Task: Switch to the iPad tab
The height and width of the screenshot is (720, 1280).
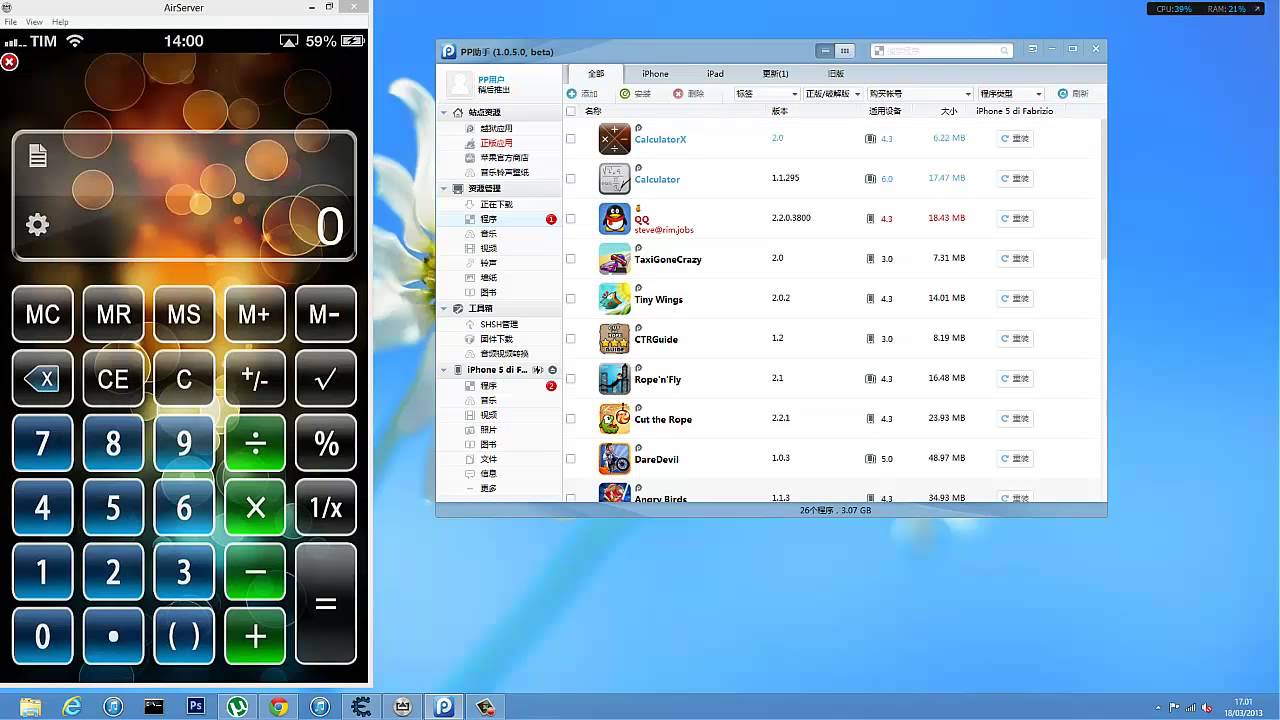Action: 715,74
